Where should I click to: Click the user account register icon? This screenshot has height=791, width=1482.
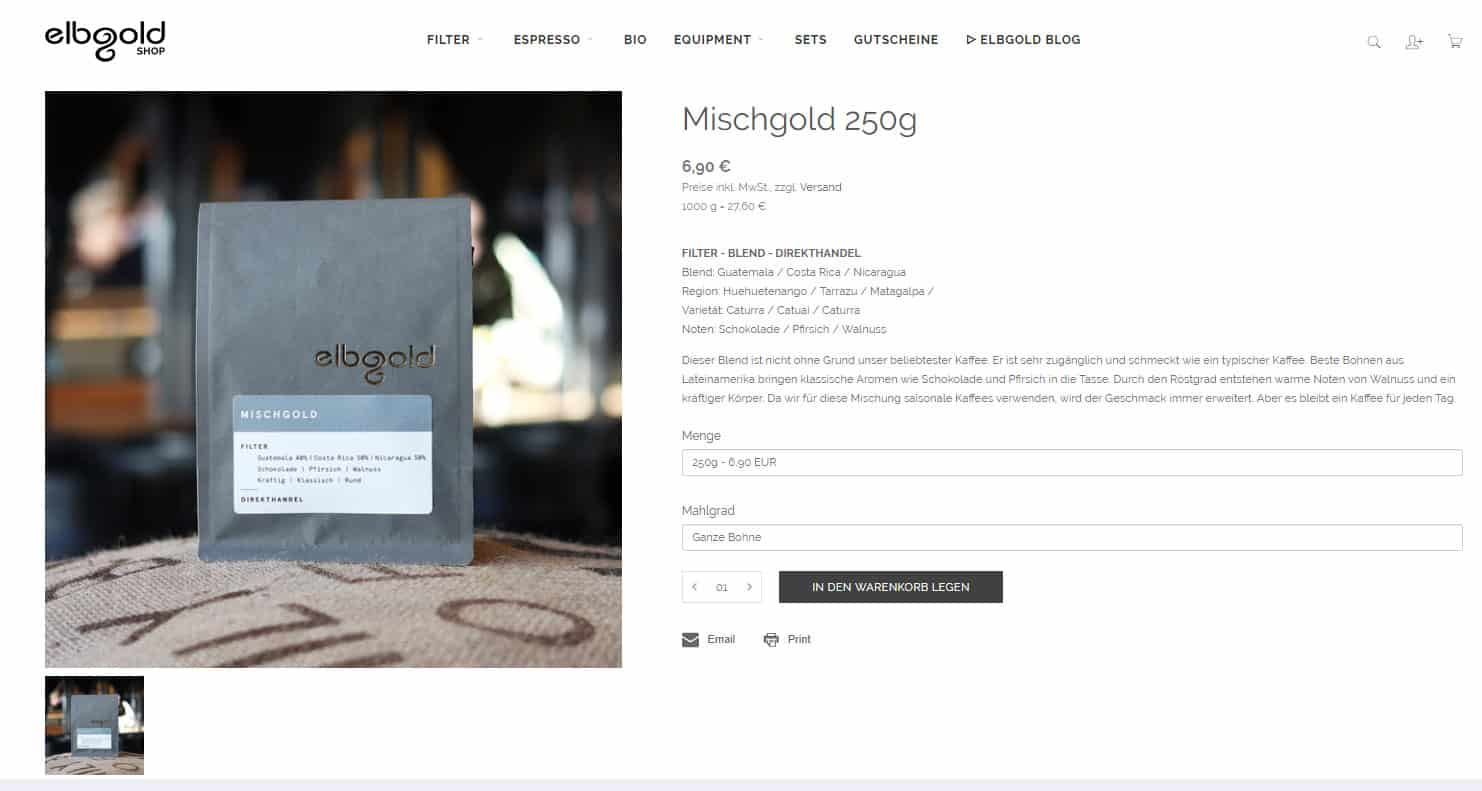click(1414, 42)
